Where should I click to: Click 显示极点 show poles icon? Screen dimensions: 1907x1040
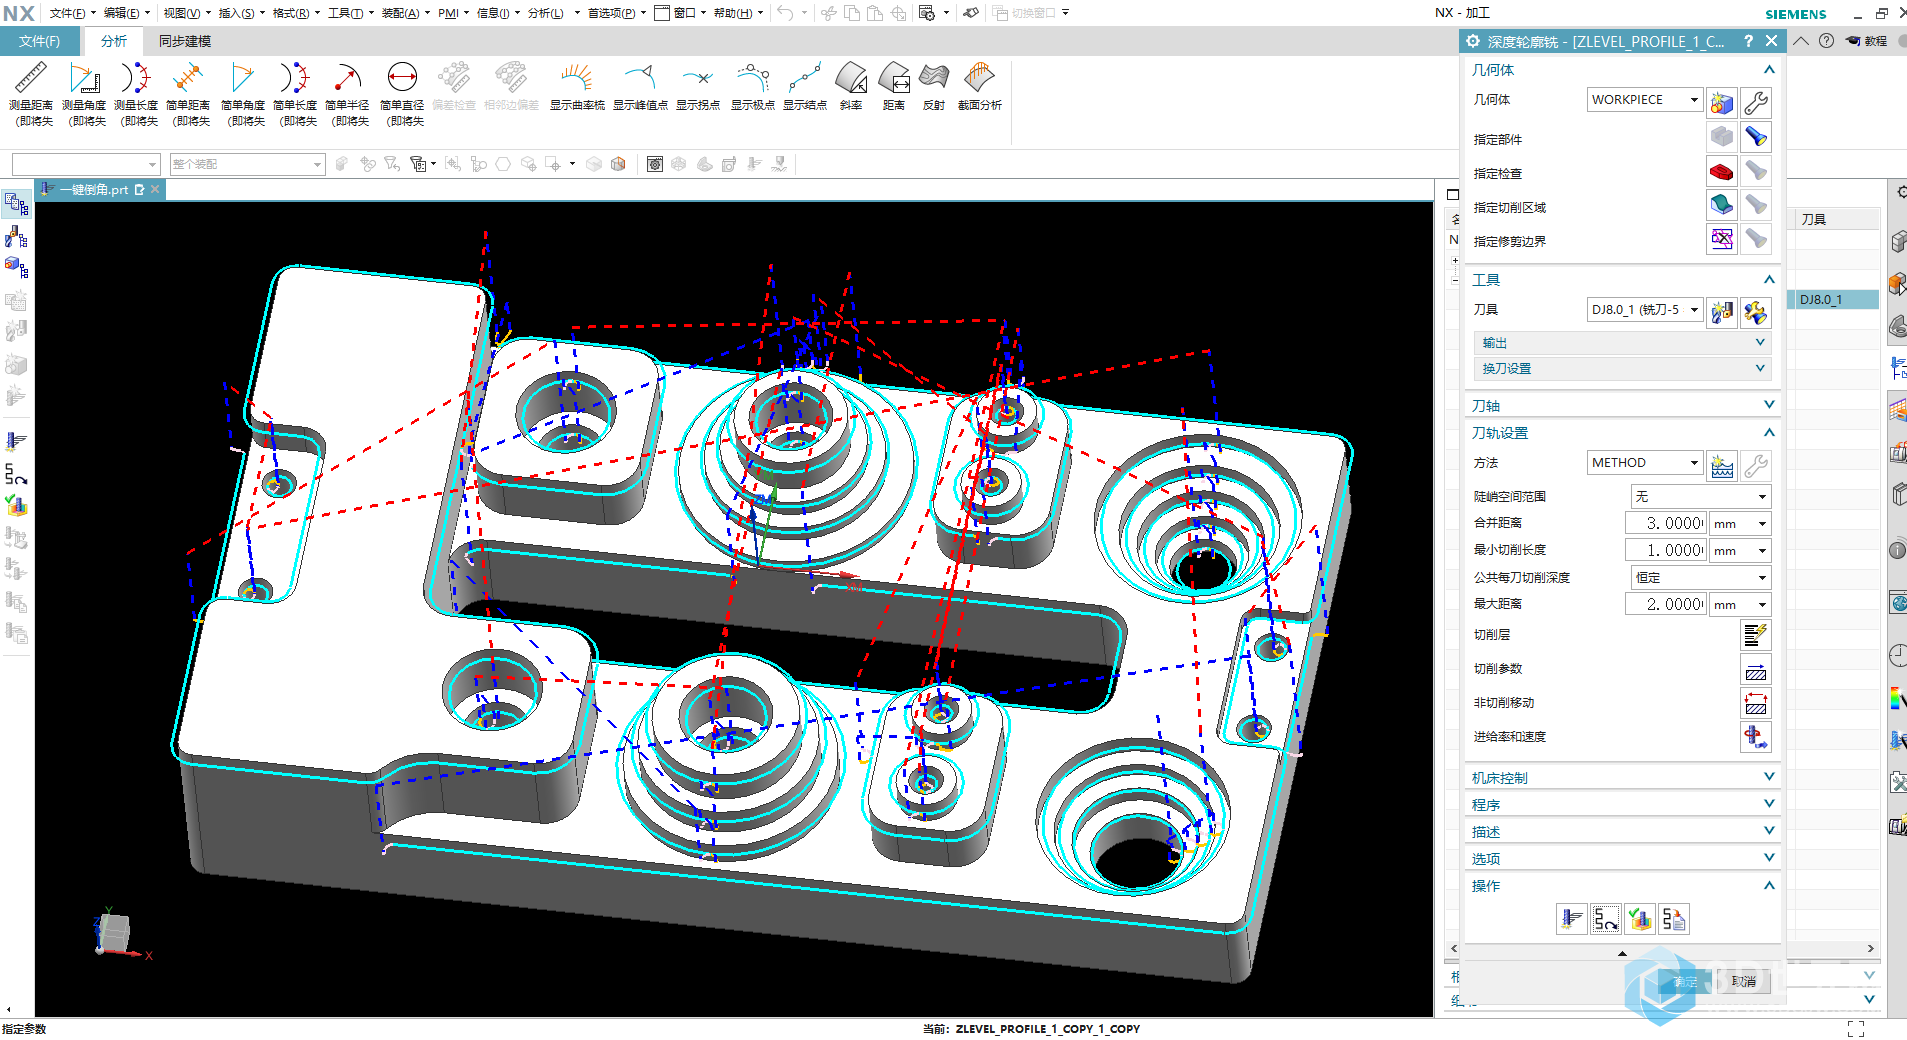(x=752, y=86)
